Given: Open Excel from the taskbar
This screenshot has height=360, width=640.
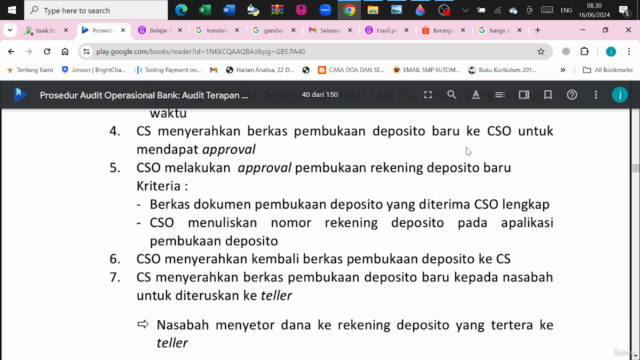Looking at the screenshot, I should pos(205,10).
